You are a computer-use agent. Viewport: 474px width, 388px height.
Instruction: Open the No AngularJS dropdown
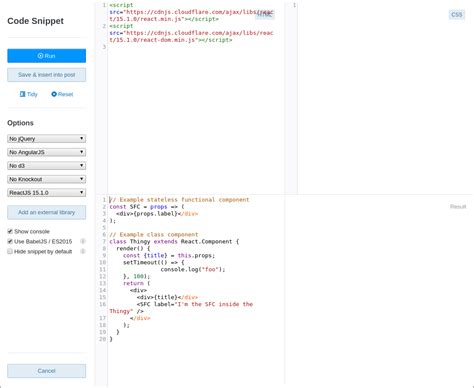[46, 152]
